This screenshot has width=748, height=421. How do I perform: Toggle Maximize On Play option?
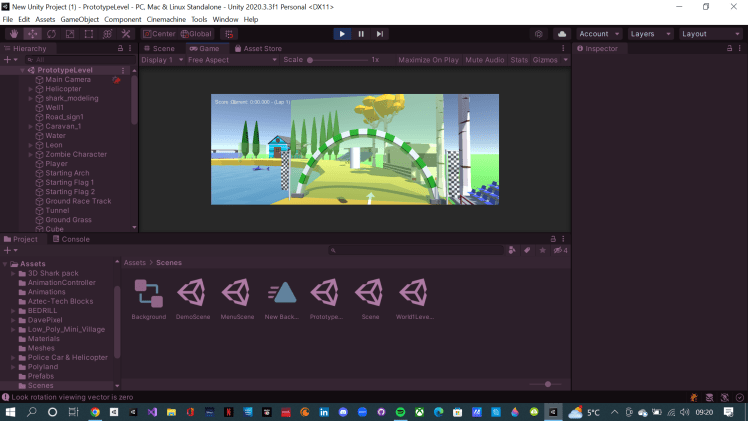coord(428,60)
